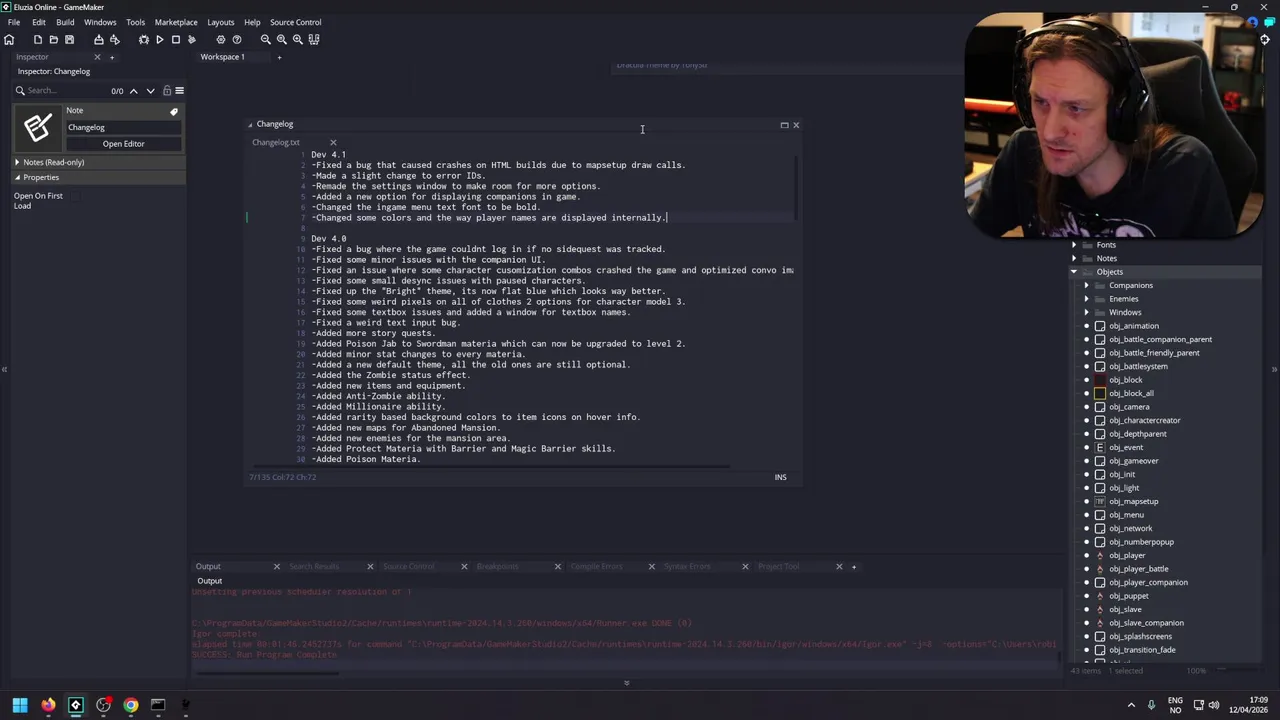
Task: Run the game with the play icon
Action: [160, 39]
